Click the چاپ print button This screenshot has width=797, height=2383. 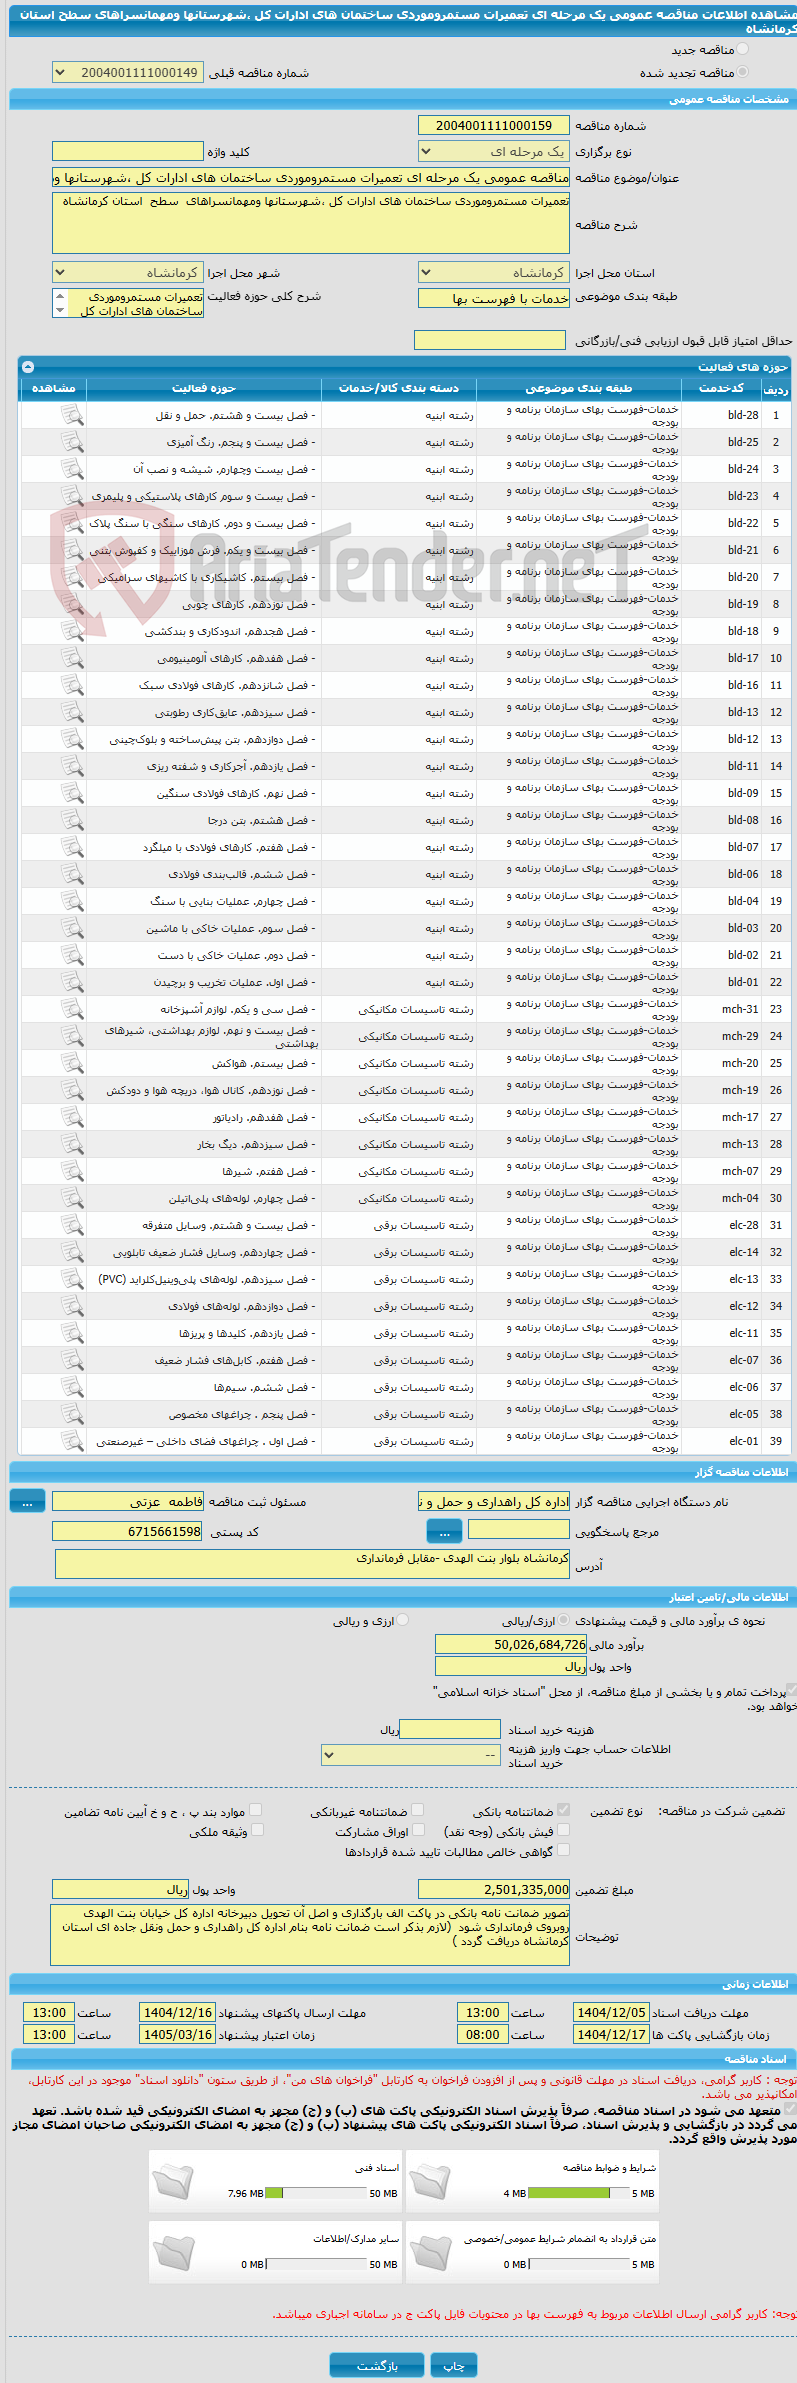coord(454,2365)
